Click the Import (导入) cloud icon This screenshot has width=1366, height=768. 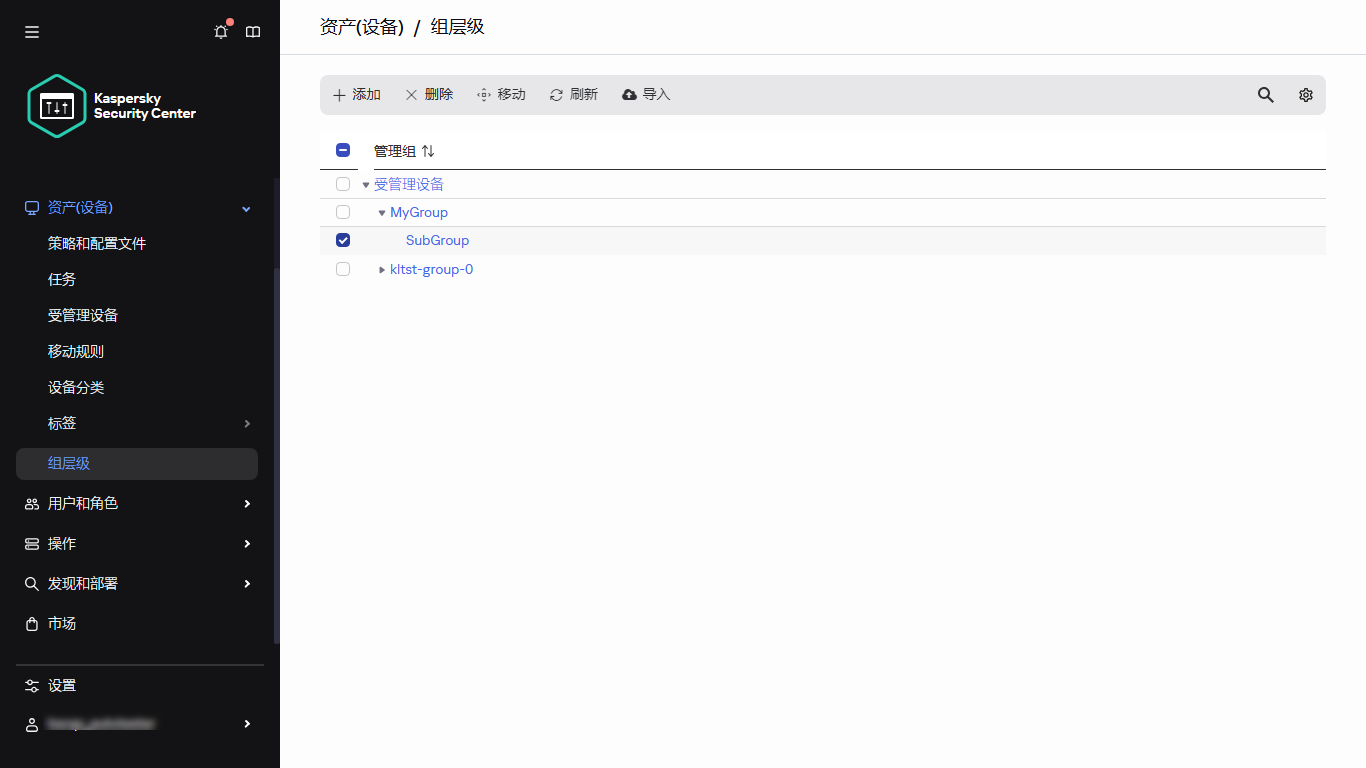click(x=628, y=94)
